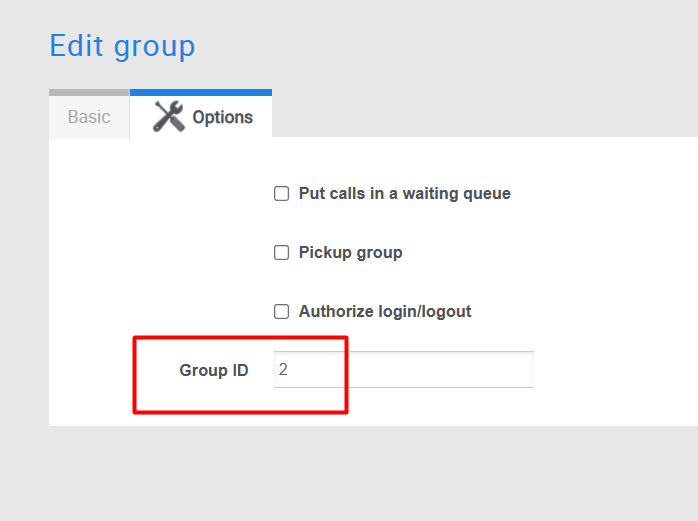Tick the Pickup group checkbox
The width and height of the screenshot is (698, 521).
click(281, 252)
